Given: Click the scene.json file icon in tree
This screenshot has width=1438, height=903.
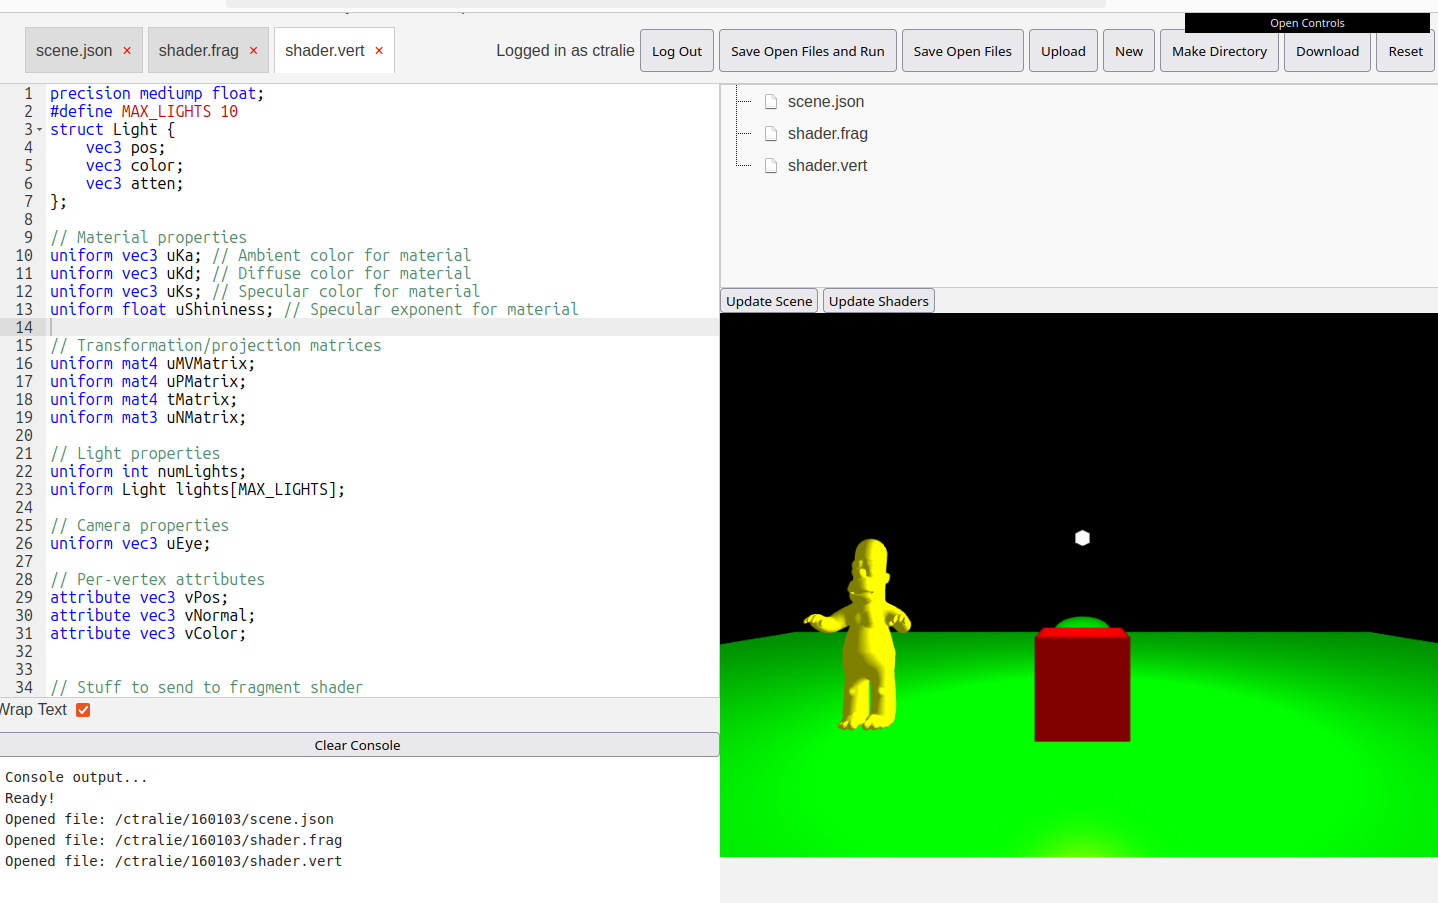Looking at the screenshot, I should coord(771,102).
